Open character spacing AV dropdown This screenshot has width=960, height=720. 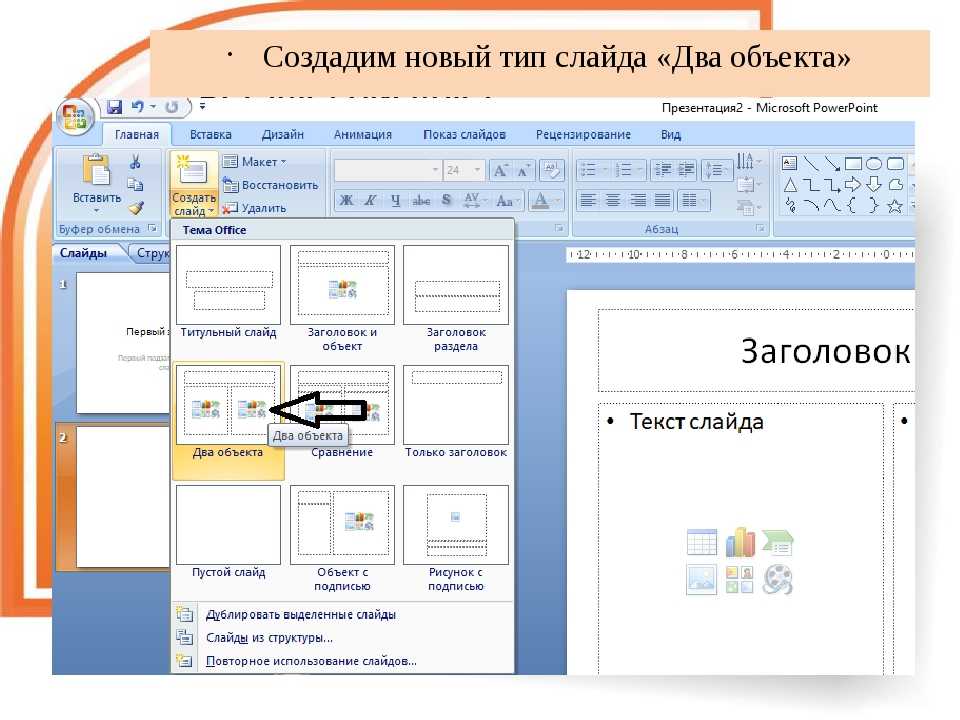pos(475,200)
